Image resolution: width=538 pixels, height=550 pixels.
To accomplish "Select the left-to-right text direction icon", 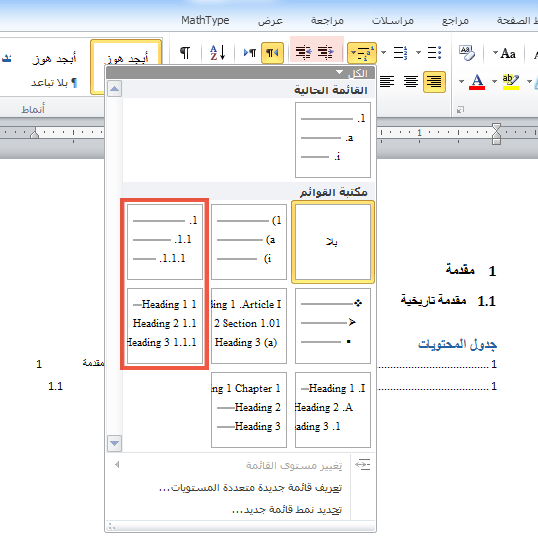I will [x=250, y=53].
